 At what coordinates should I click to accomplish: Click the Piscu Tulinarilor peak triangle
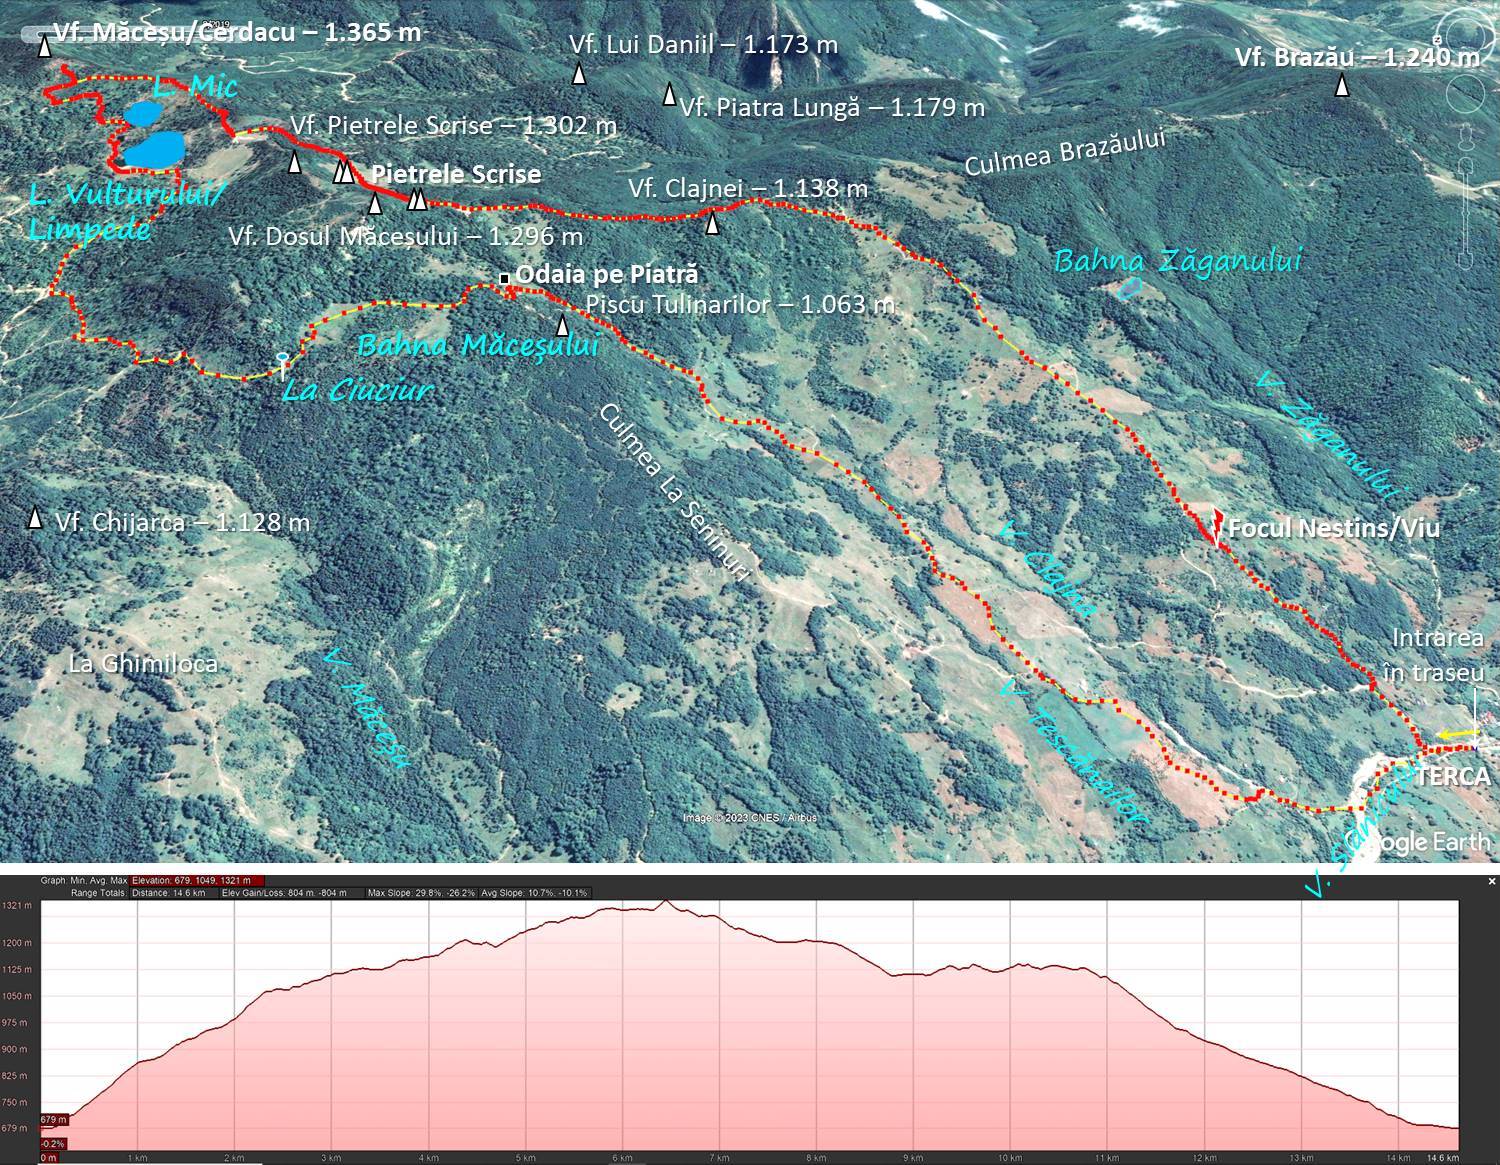tap(562, 326)
